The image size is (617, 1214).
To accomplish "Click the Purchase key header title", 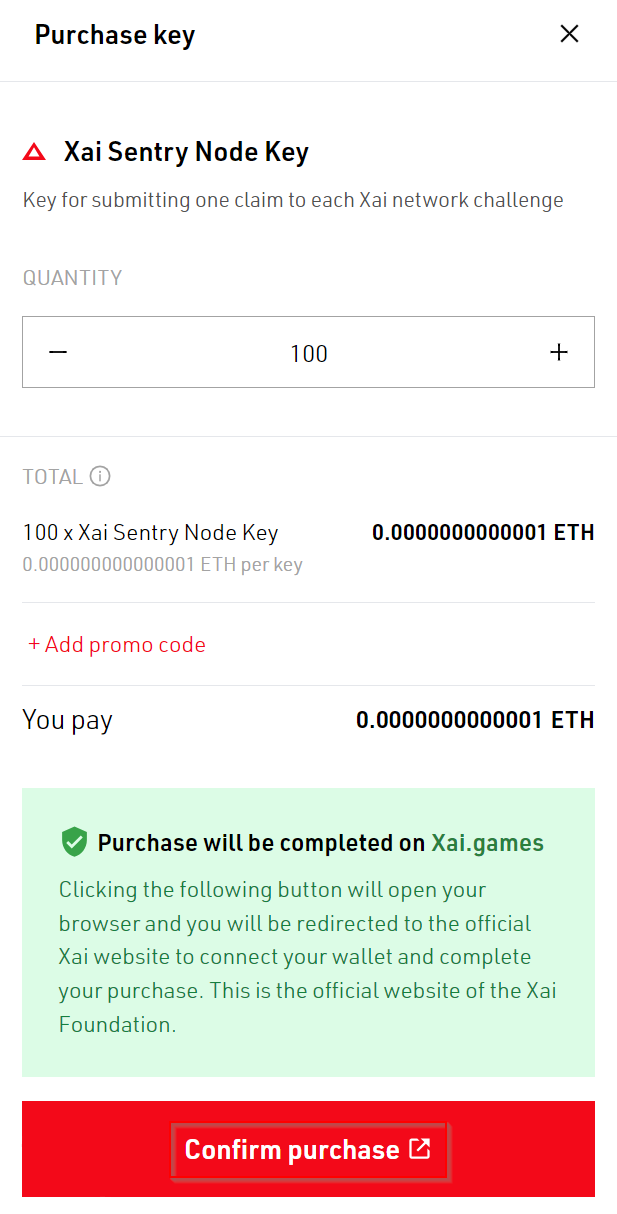I will [115, 35].
